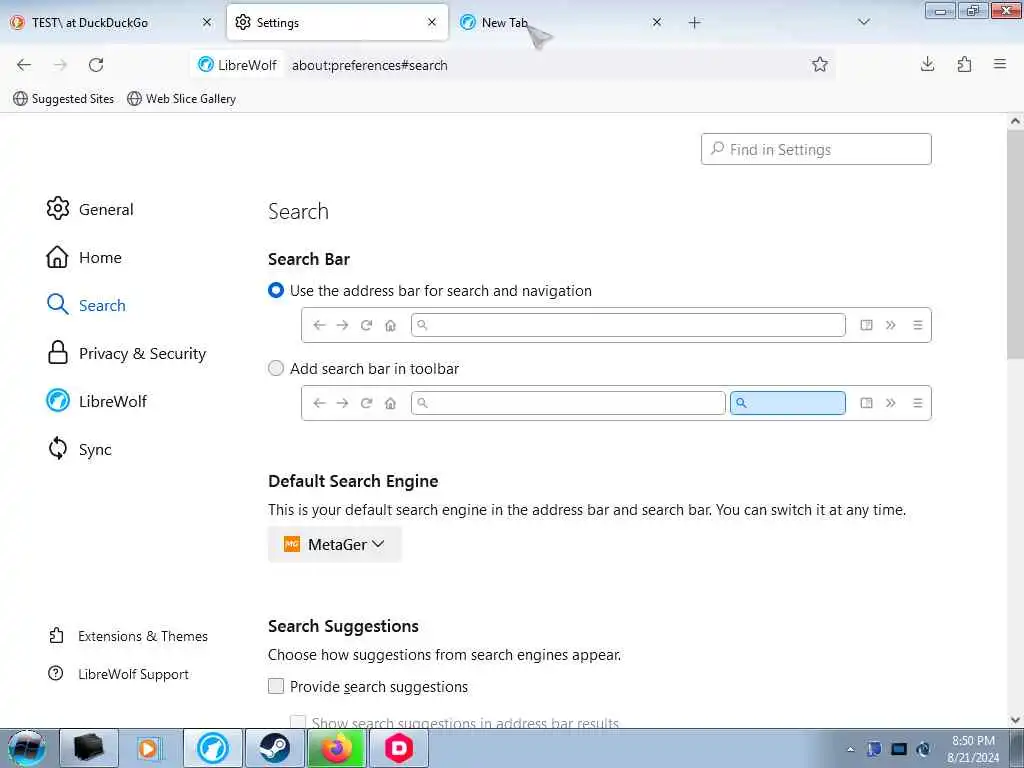This screenshot has width=1024, height=768.
Task: Open the Web Slice Gallery bookmark
Action: (x=182, y=99)
